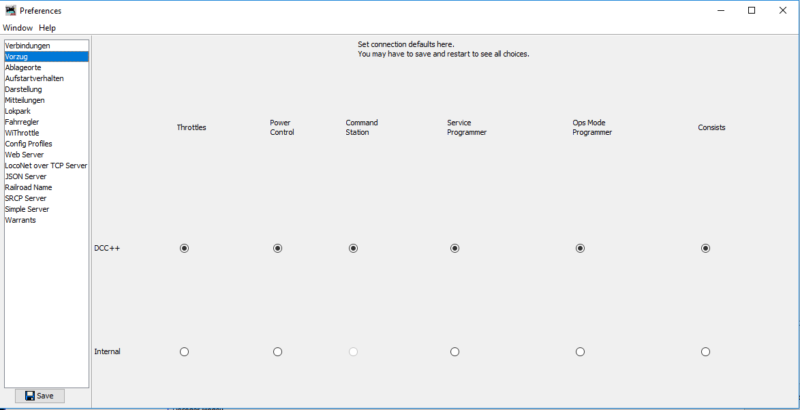Select LocoNet over TCP Server
Image resolution: width=800 pixels, height=410 pixels.
(x=46, y=166)
